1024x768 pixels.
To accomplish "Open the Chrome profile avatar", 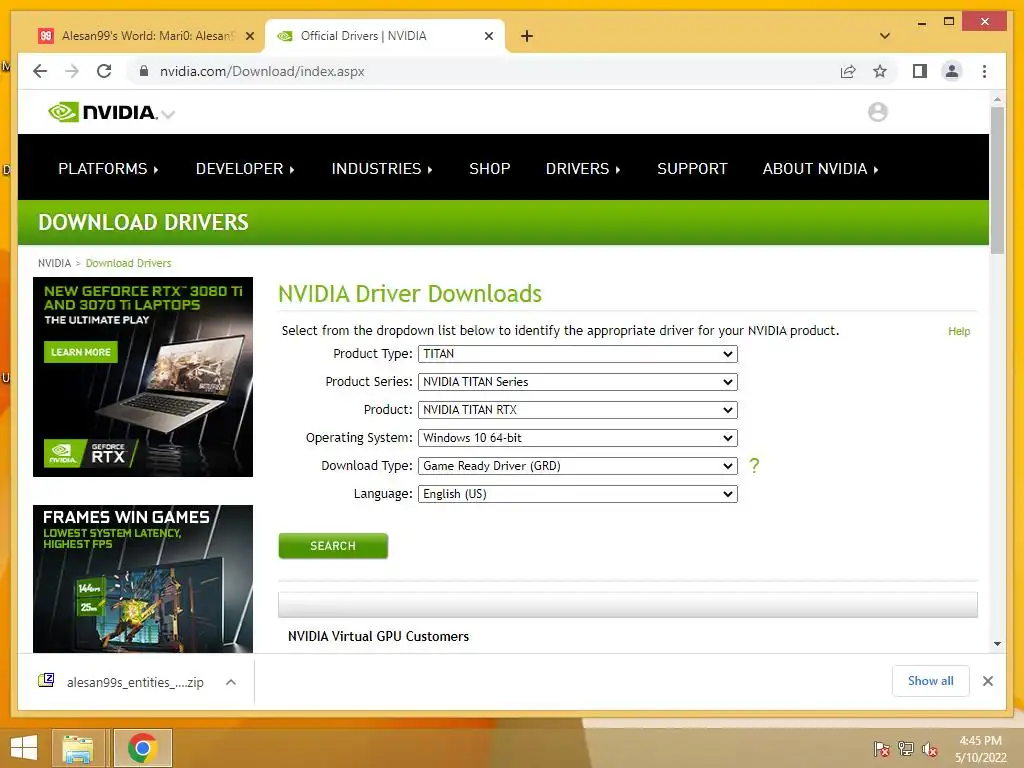I will (952, 71).
